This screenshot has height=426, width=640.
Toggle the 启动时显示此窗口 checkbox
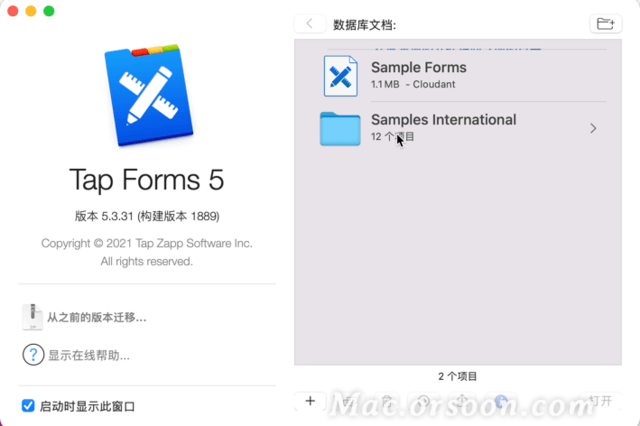pyautogui.click(x=28, y=406)
